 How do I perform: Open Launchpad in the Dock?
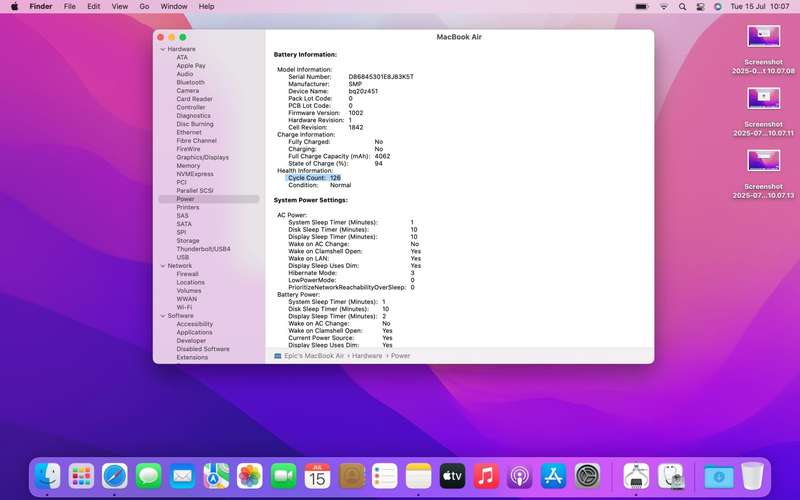[81, 477]
